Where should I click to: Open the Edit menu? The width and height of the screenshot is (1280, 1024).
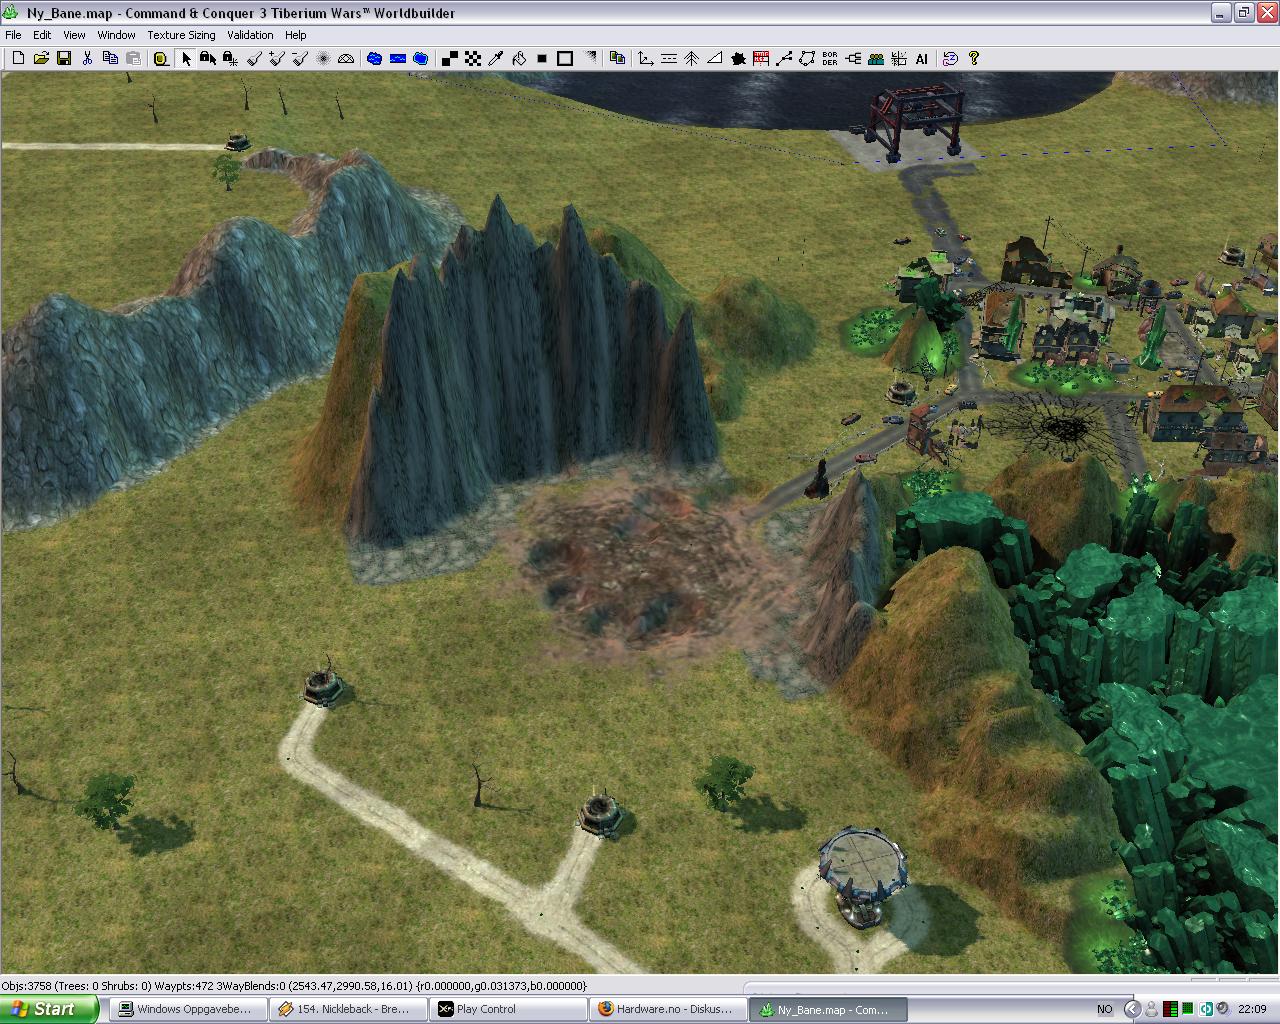click(42, 34)
